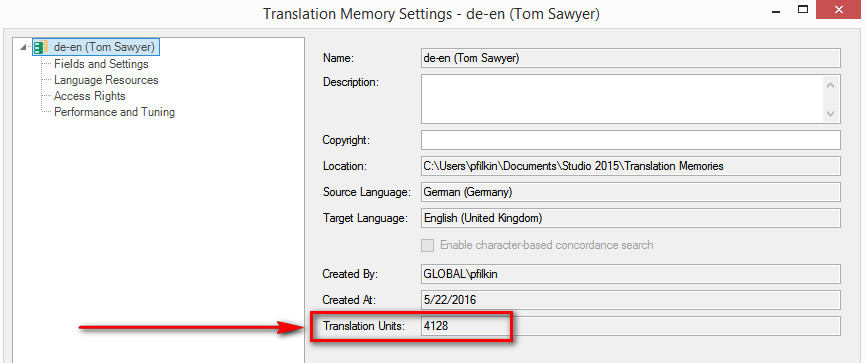This screenshot has height=363, width=865.
Task: Click the Location path field
Action: coord(631,166)
